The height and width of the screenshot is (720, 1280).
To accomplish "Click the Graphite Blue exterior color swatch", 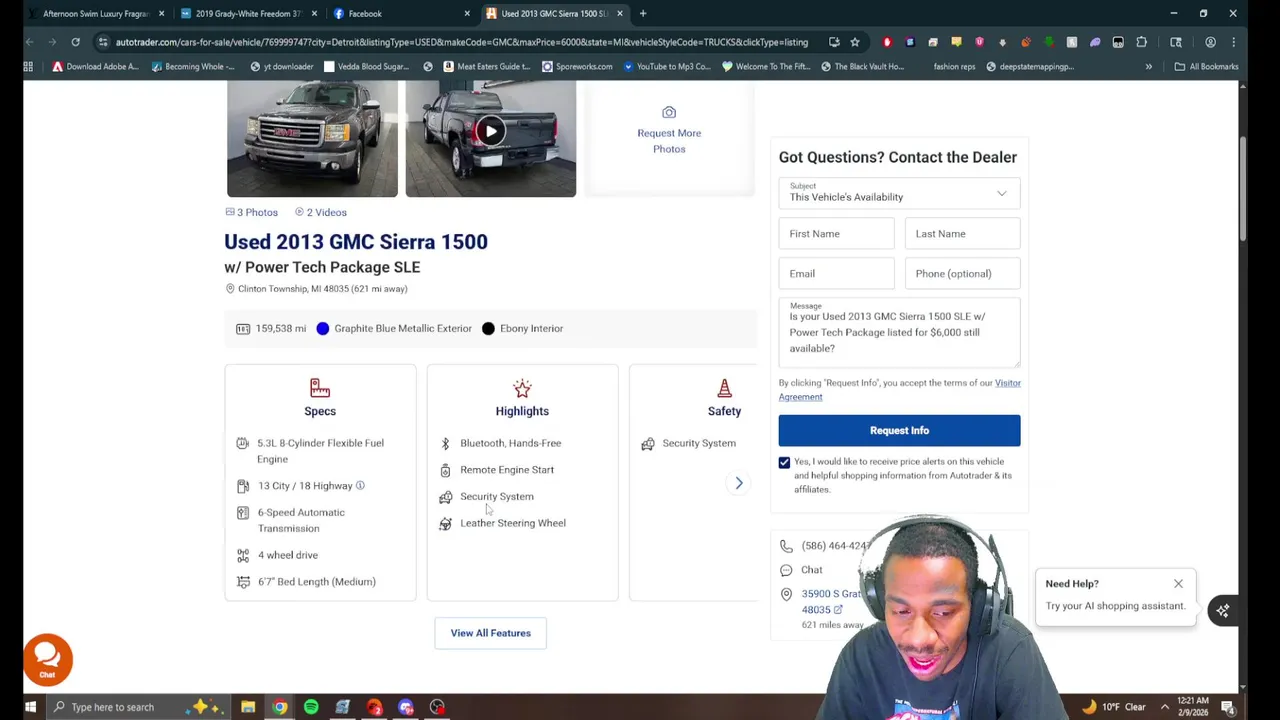I will pyautogui.click(x=322, y=329).
